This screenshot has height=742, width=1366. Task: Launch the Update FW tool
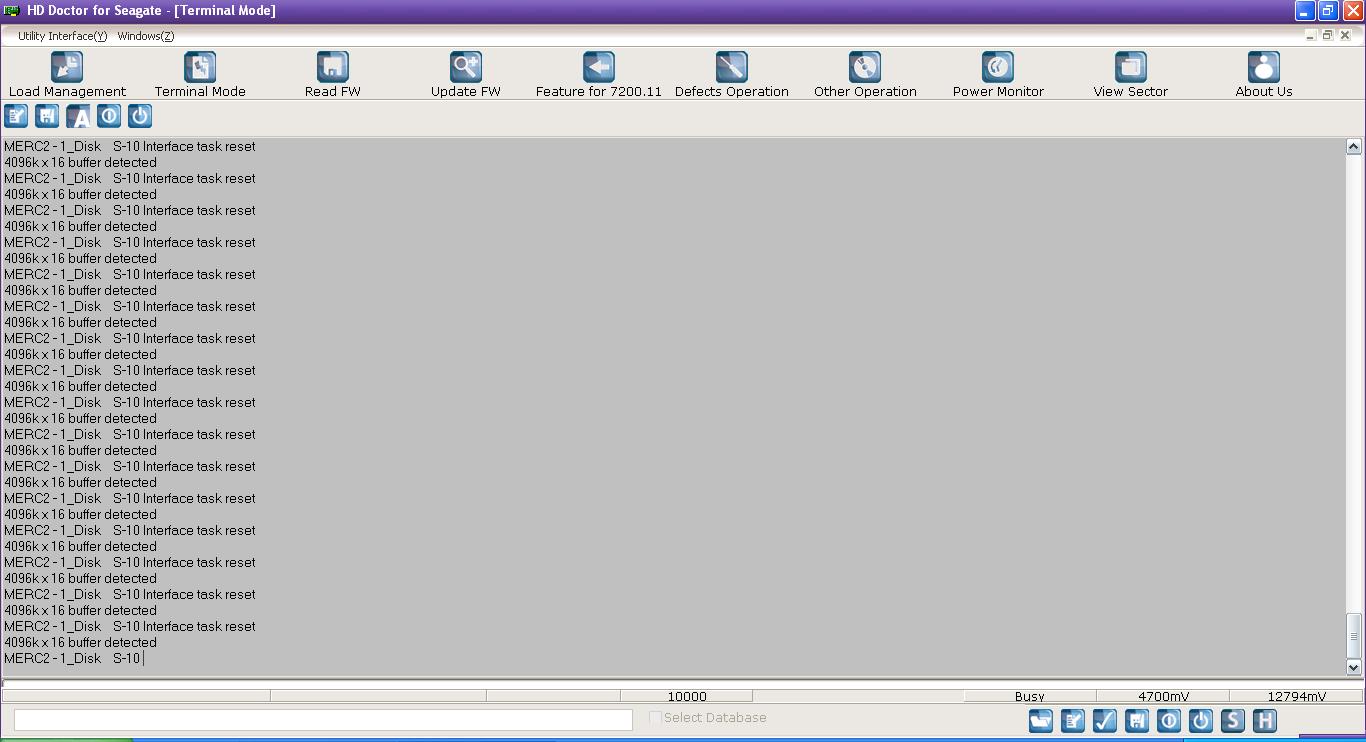click(x=466, y=75)
